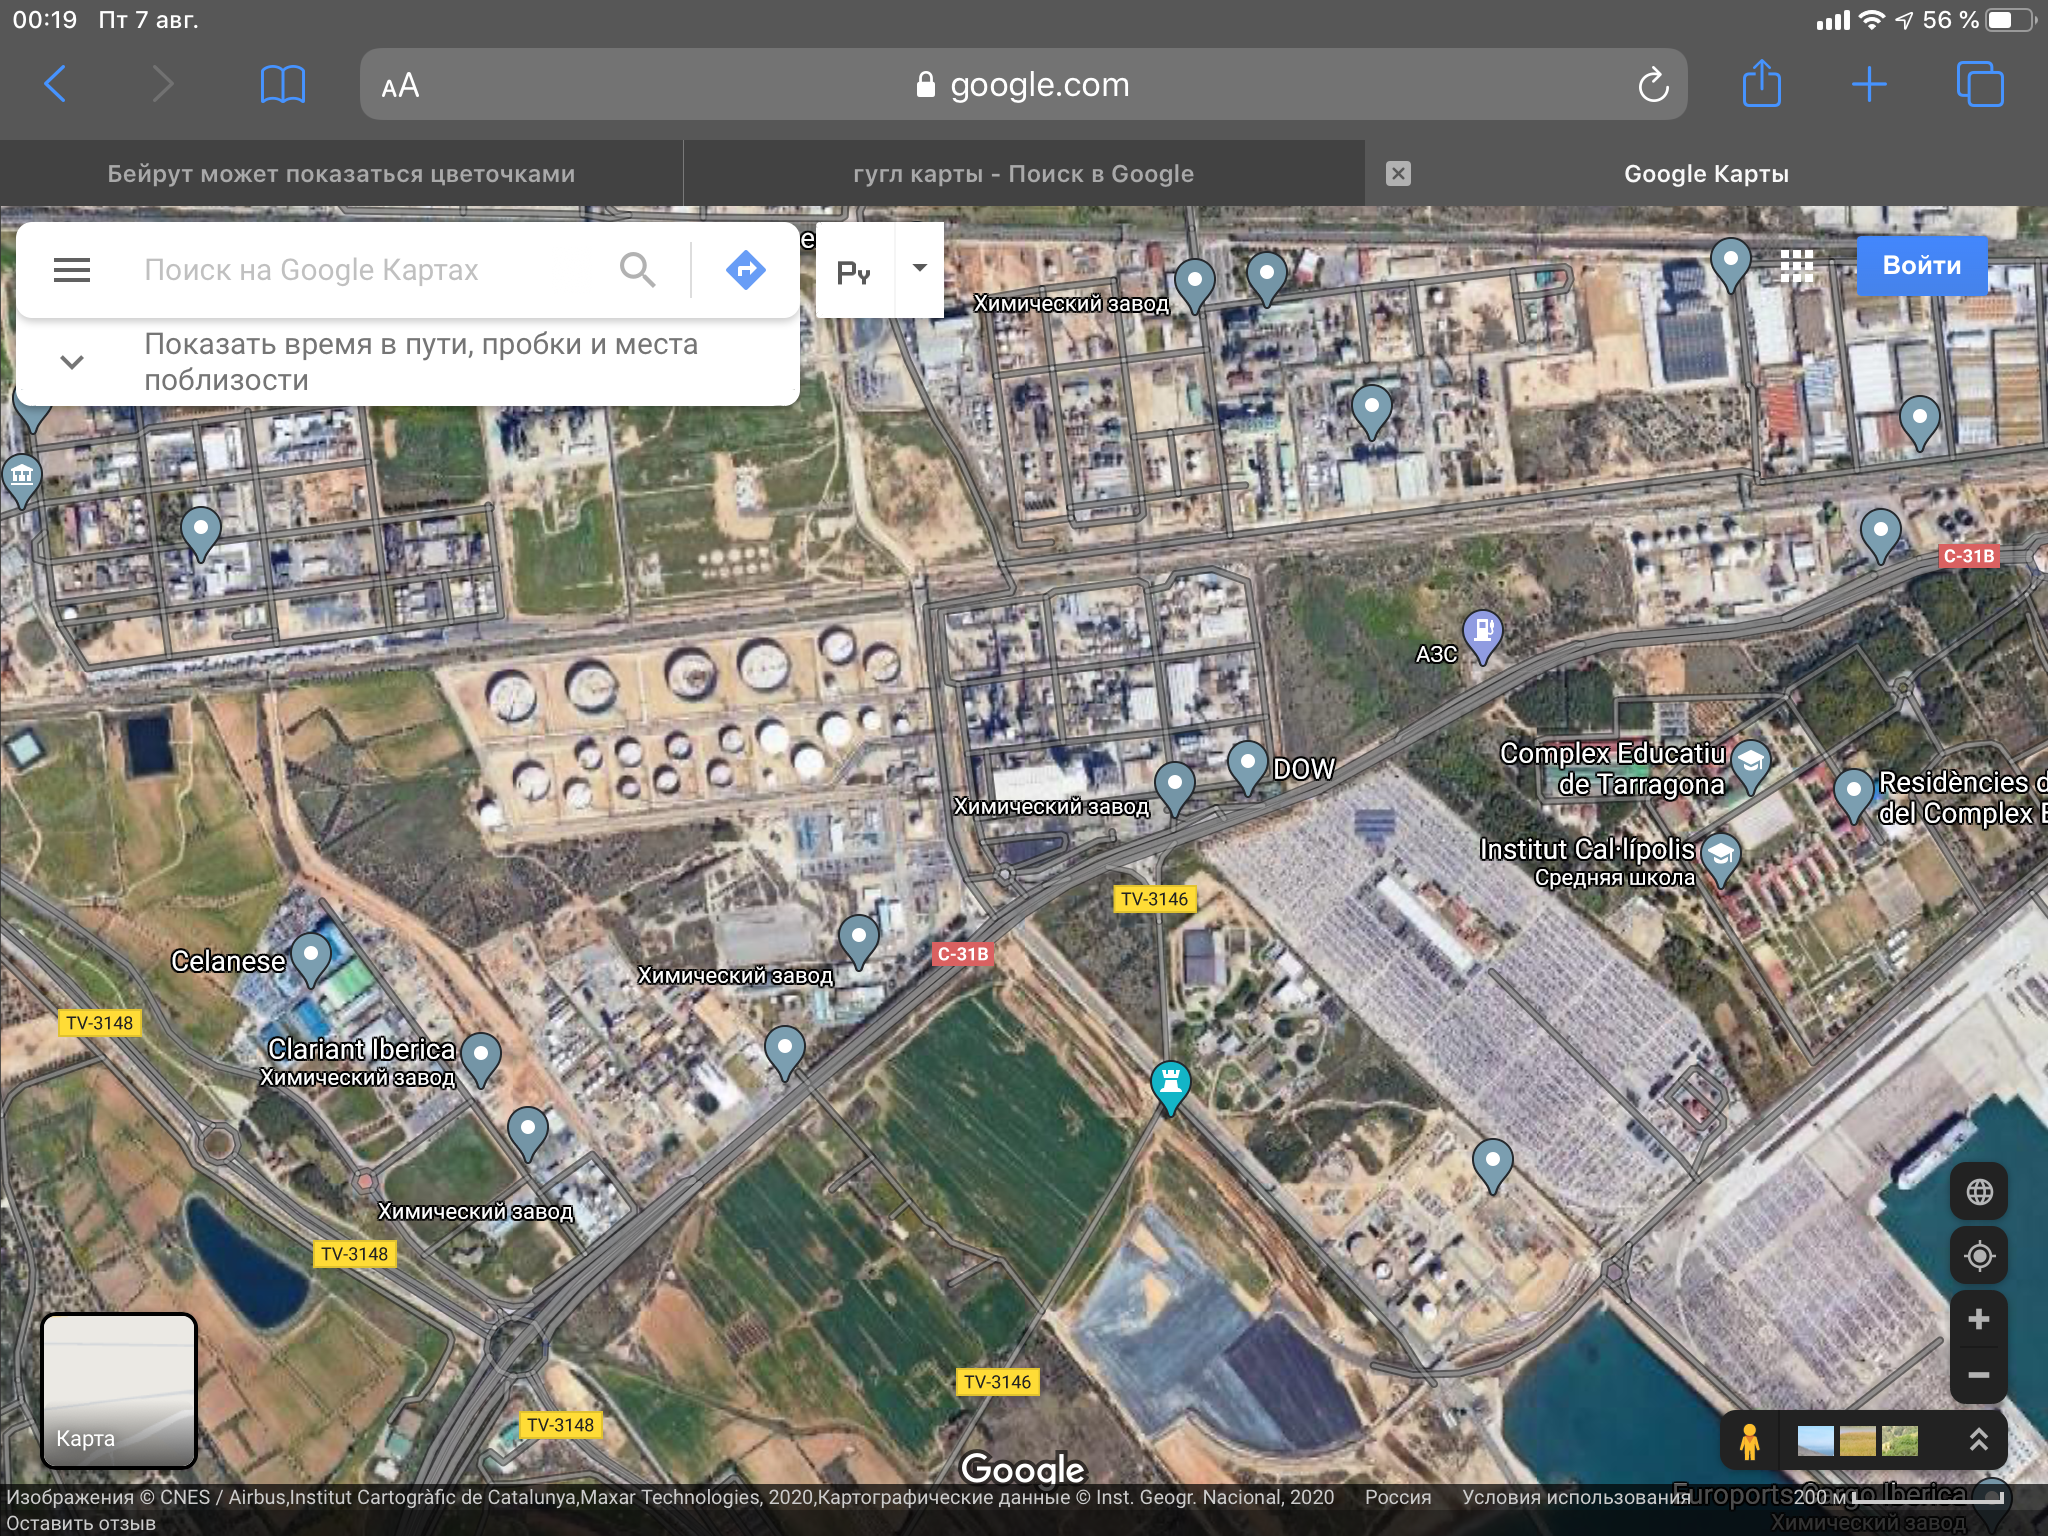The height and width of the screenshot is (1536, 2048).
Task: Click the blue Войти button
Action: [1921, 266]
